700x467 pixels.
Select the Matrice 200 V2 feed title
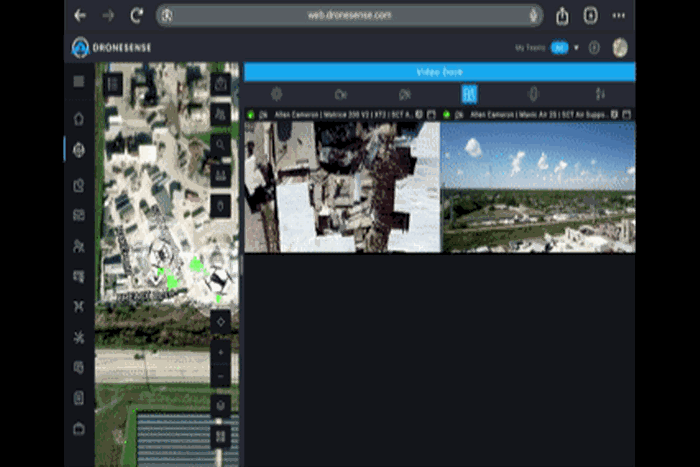[342, 115]
